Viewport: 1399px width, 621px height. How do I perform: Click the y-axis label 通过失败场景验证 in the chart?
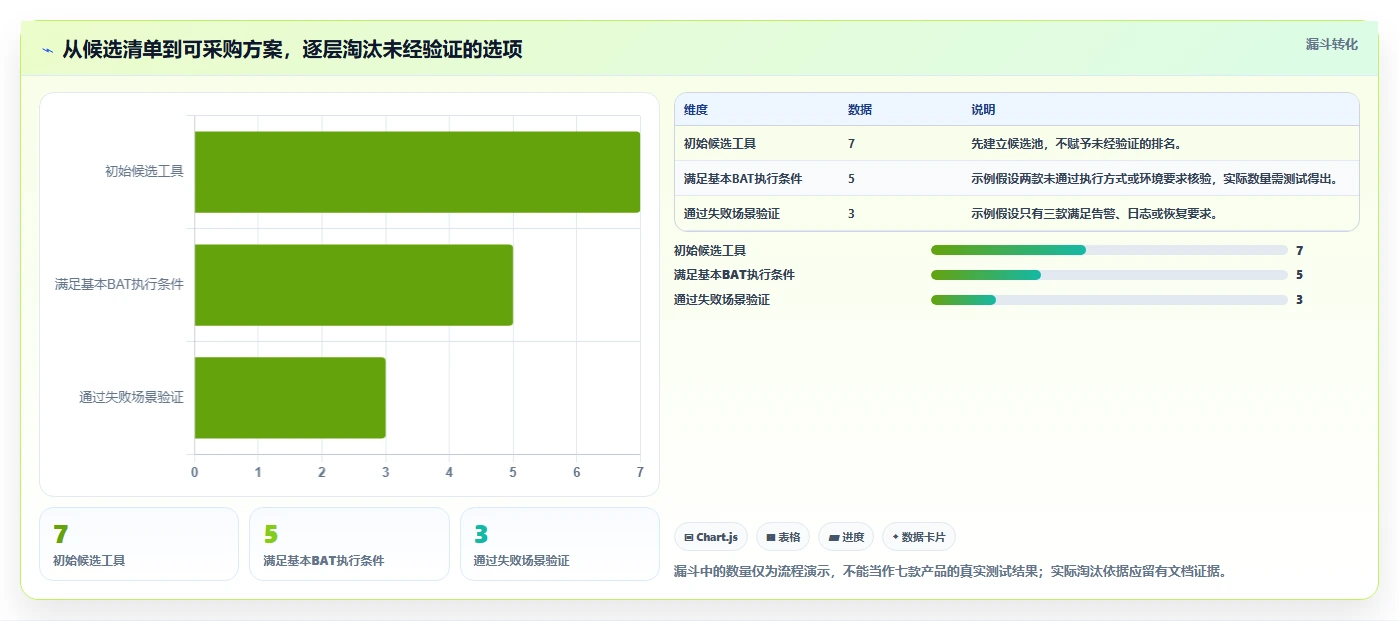132,397
